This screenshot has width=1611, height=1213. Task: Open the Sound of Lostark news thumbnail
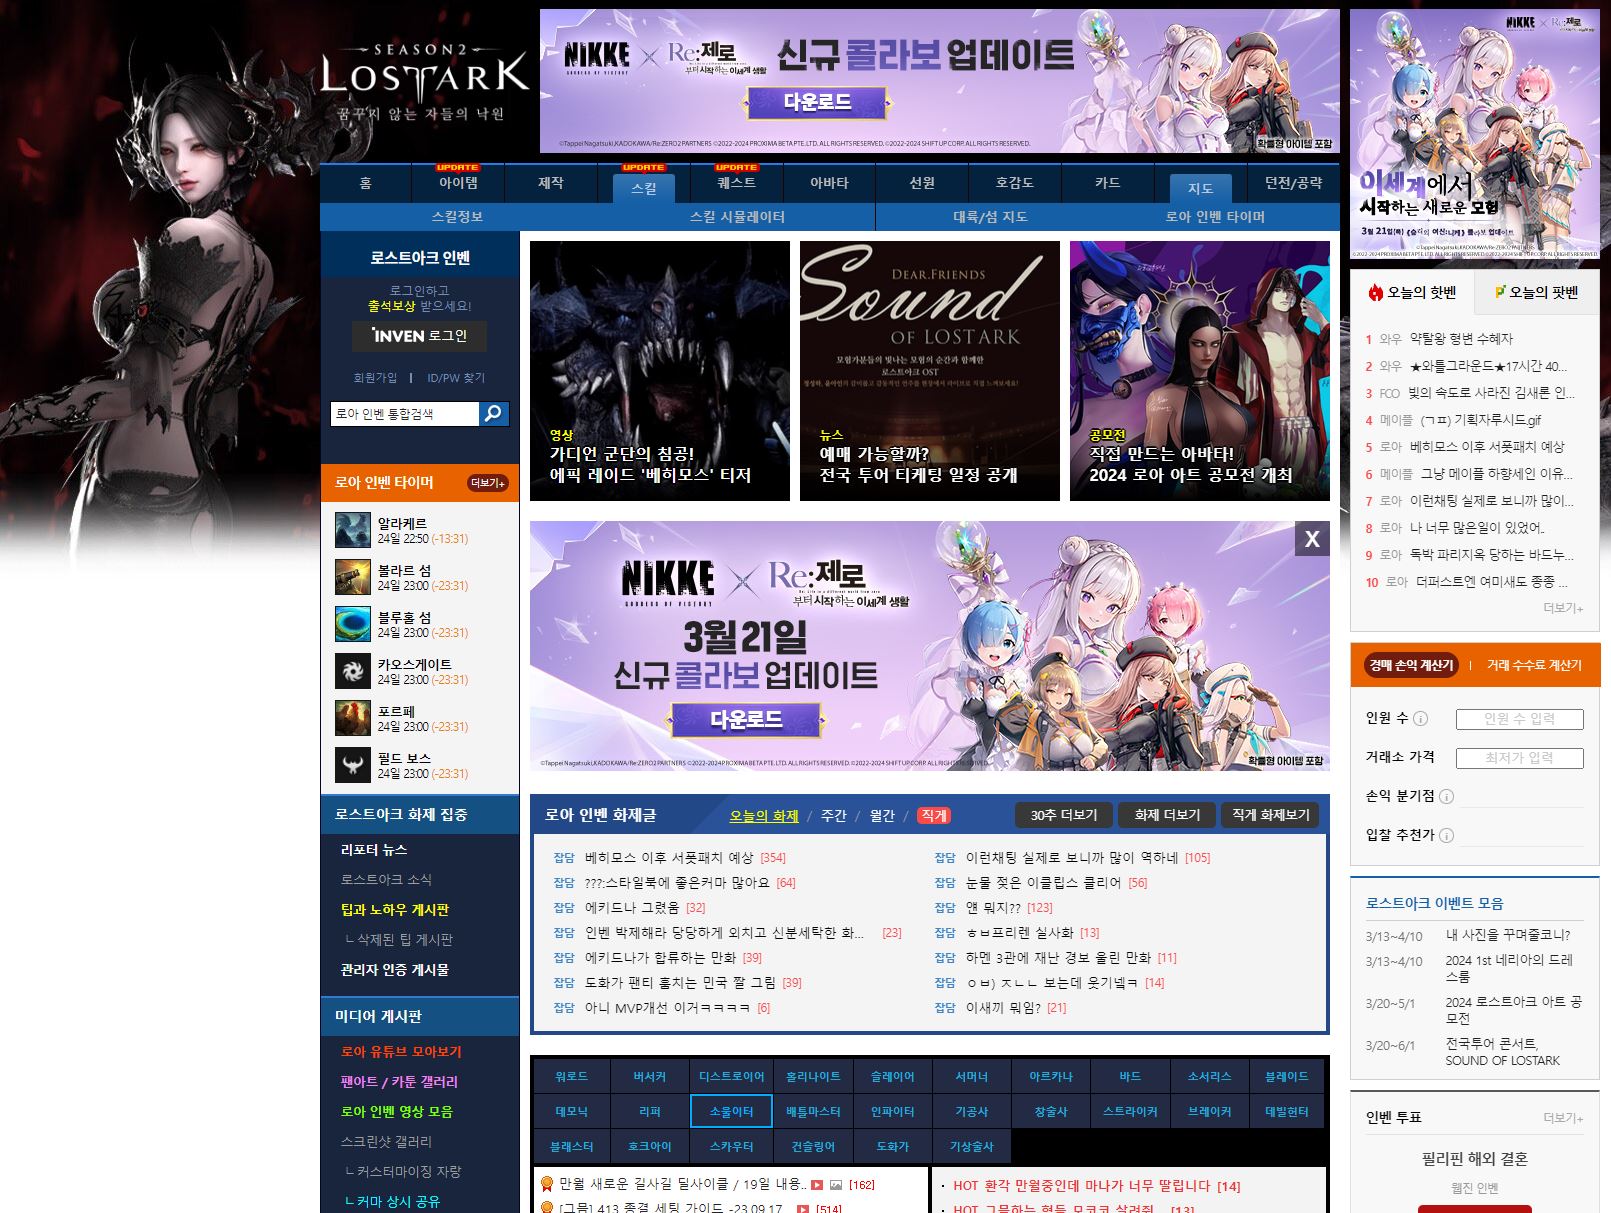click(930, 371)
